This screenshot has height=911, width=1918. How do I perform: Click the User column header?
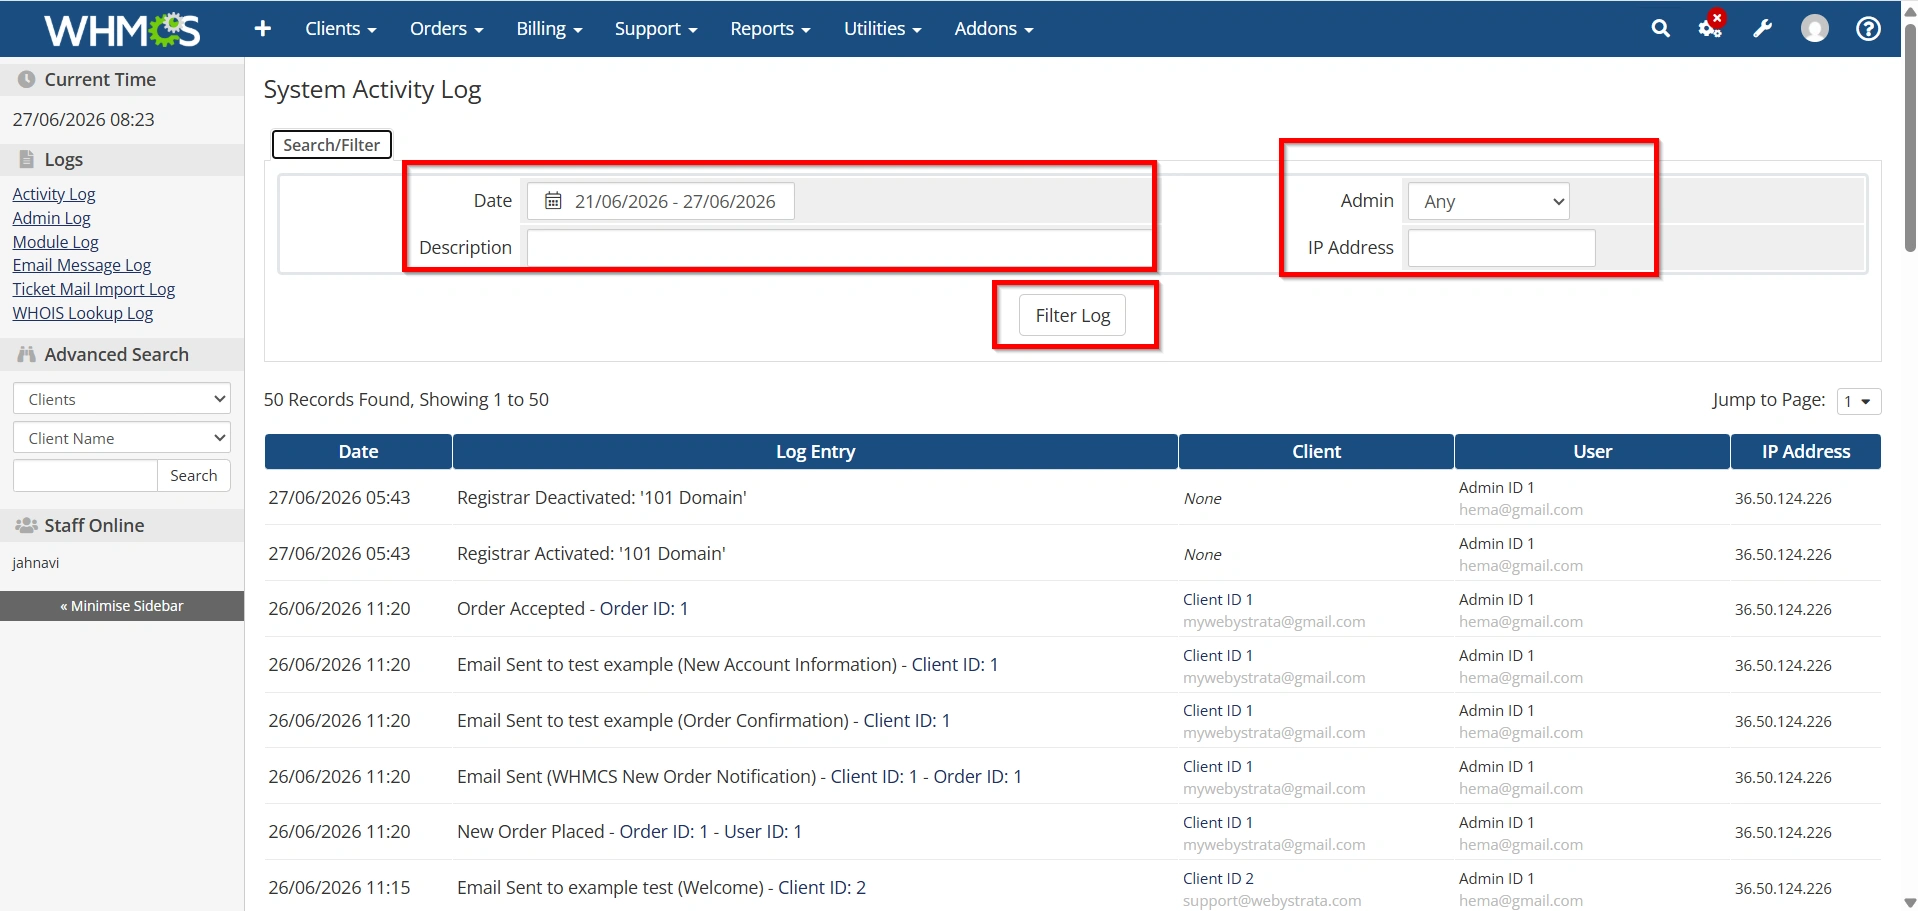coord(1592,451)
